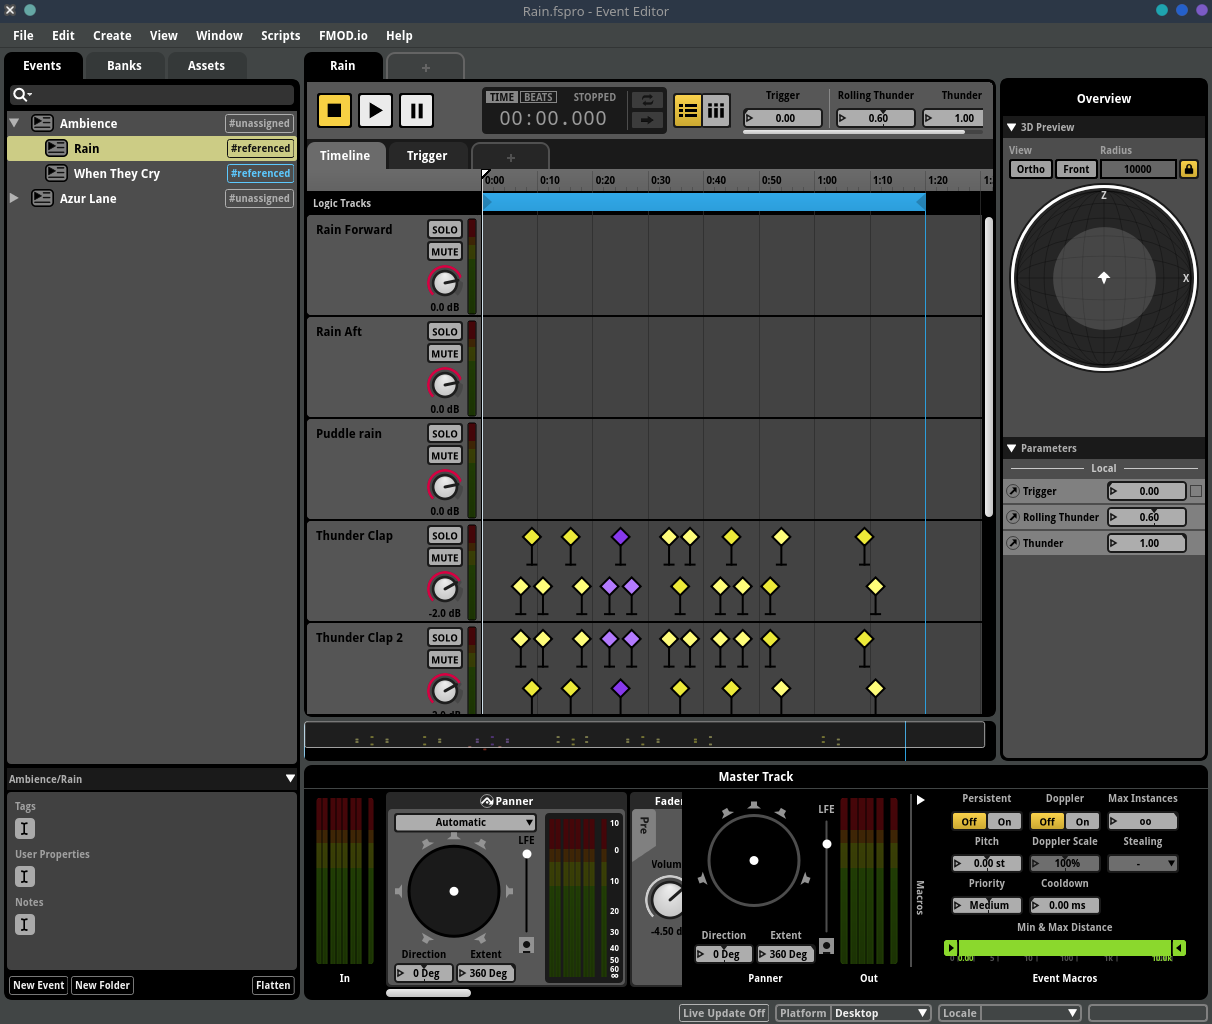Set Doppler to On
Viewport: 1212px width, 1024px height.
(x=1082, y=822)
